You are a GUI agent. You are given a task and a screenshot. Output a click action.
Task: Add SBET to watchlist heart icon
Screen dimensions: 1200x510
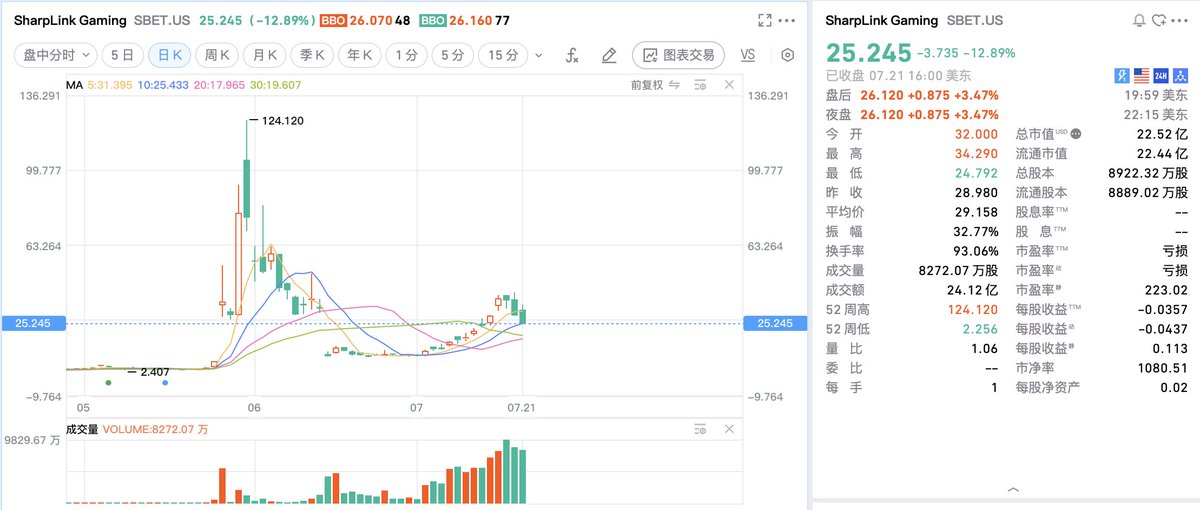[x=1159, y=20]
